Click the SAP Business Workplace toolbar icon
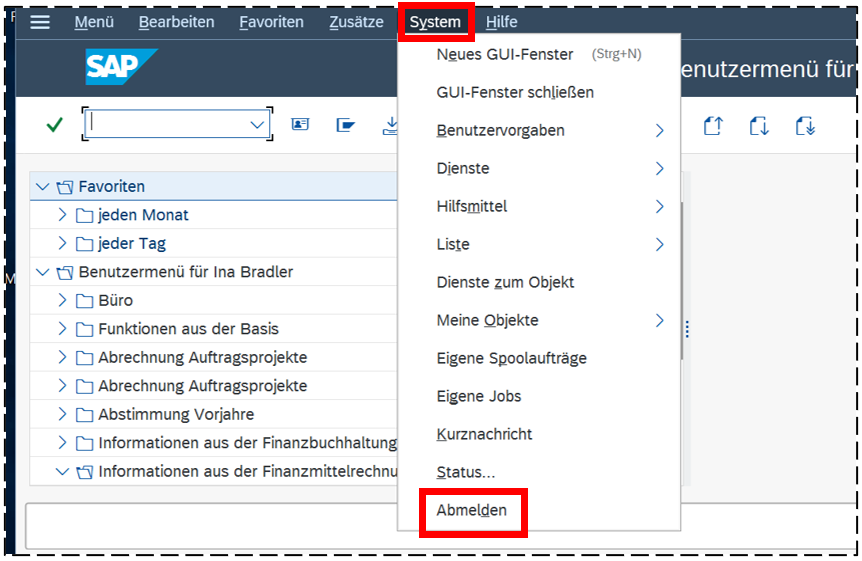 pyautogui.click(x=300, y=125)
